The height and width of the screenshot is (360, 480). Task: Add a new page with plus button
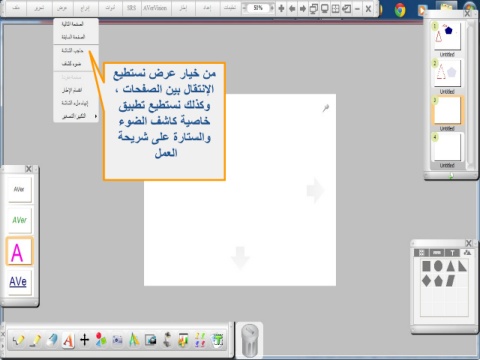click(281, 8)
